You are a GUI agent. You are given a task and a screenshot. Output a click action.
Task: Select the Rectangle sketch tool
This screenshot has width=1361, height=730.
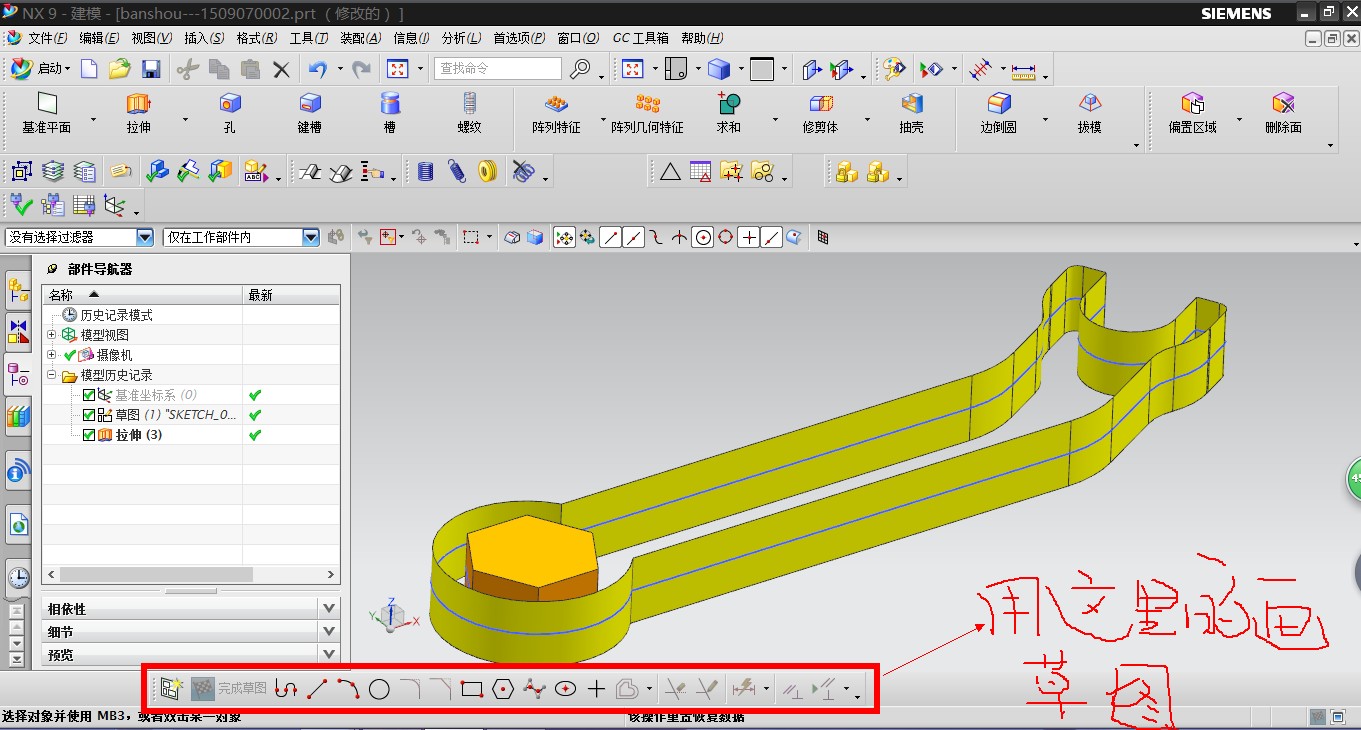pos(472,689)
